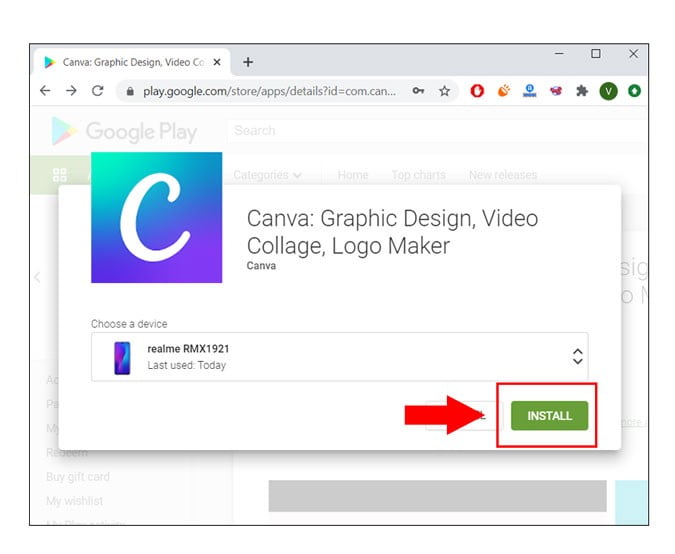
Task: Open the Extensions puzzle piece menu
Action: [x=581, y=91]
